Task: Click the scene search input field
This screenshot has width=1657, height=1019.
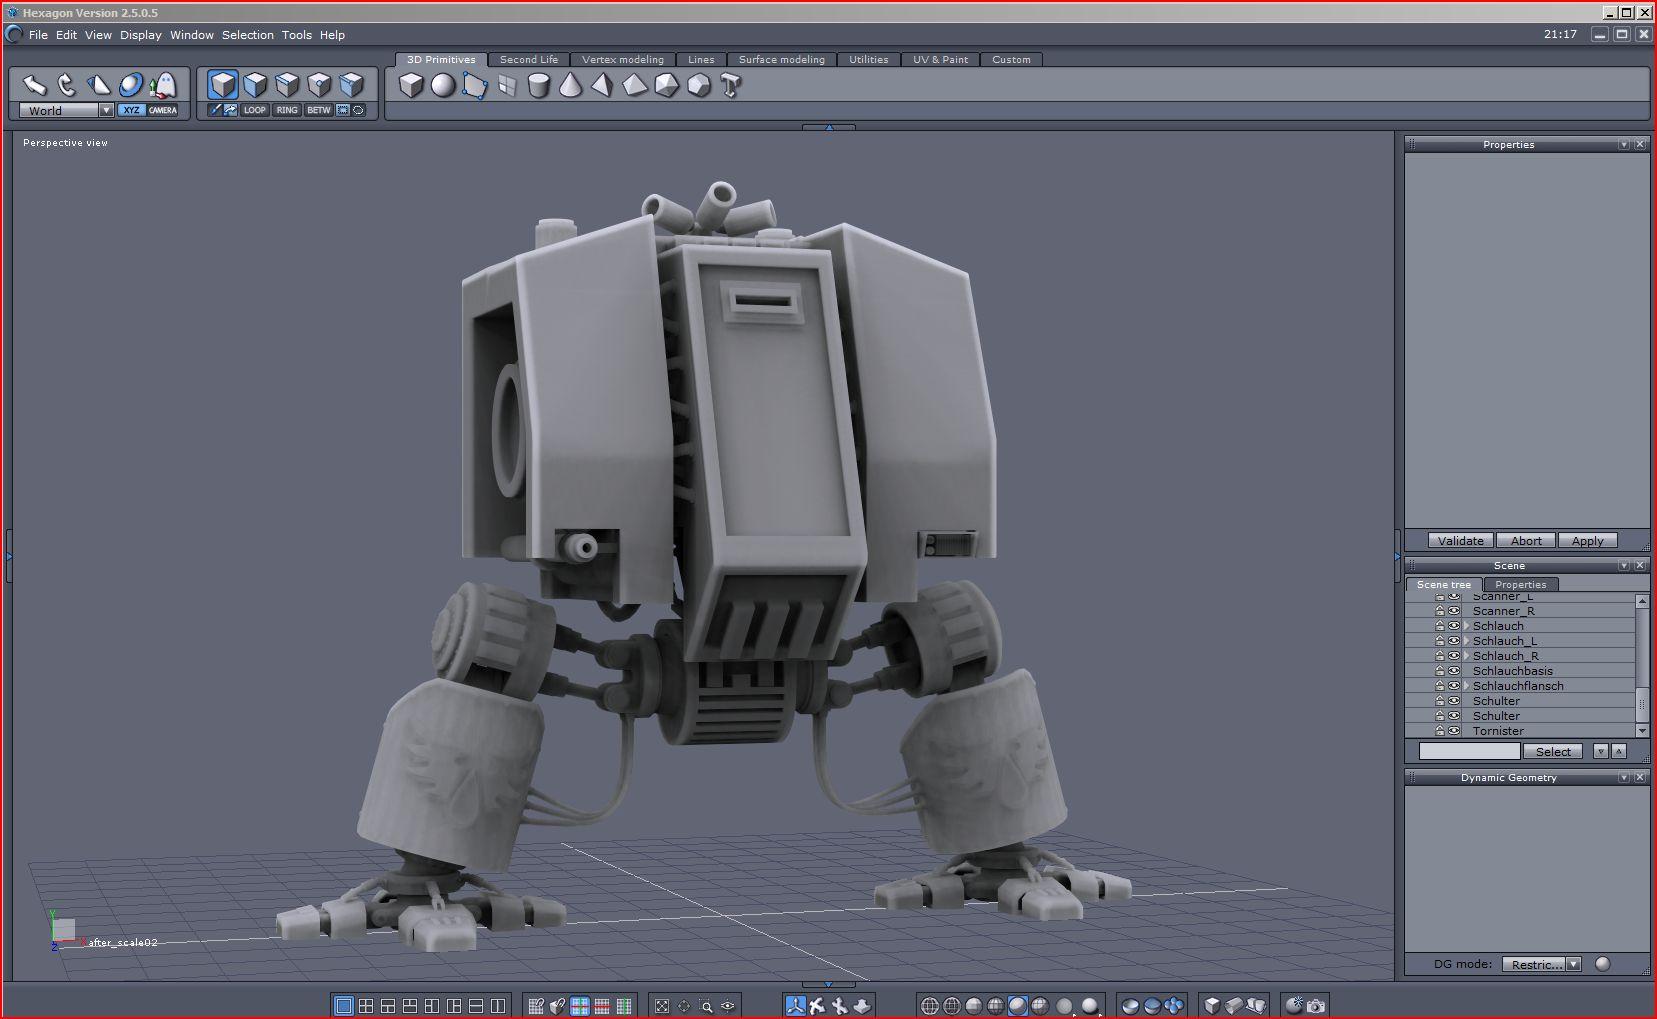Action: [x=1469, y=751]
